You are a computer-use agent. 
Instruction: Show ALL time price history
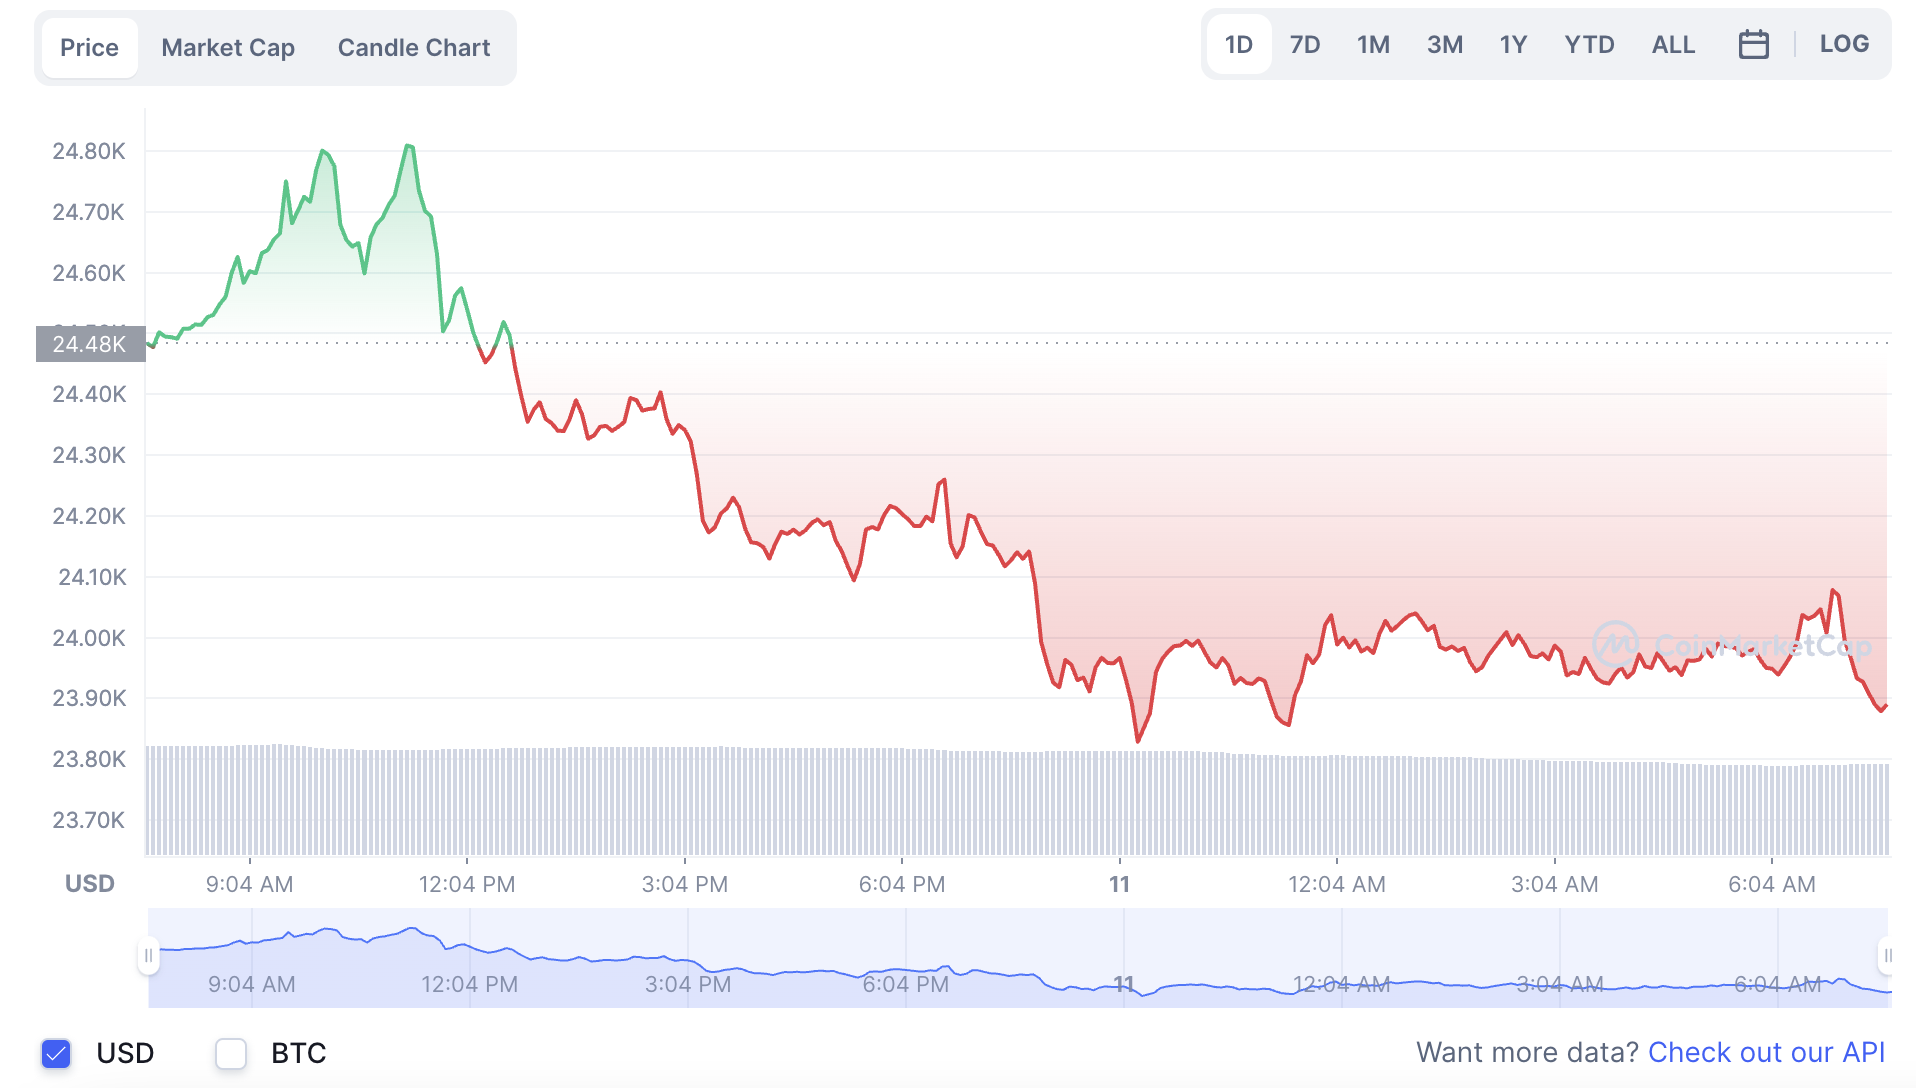(1673, 45)
